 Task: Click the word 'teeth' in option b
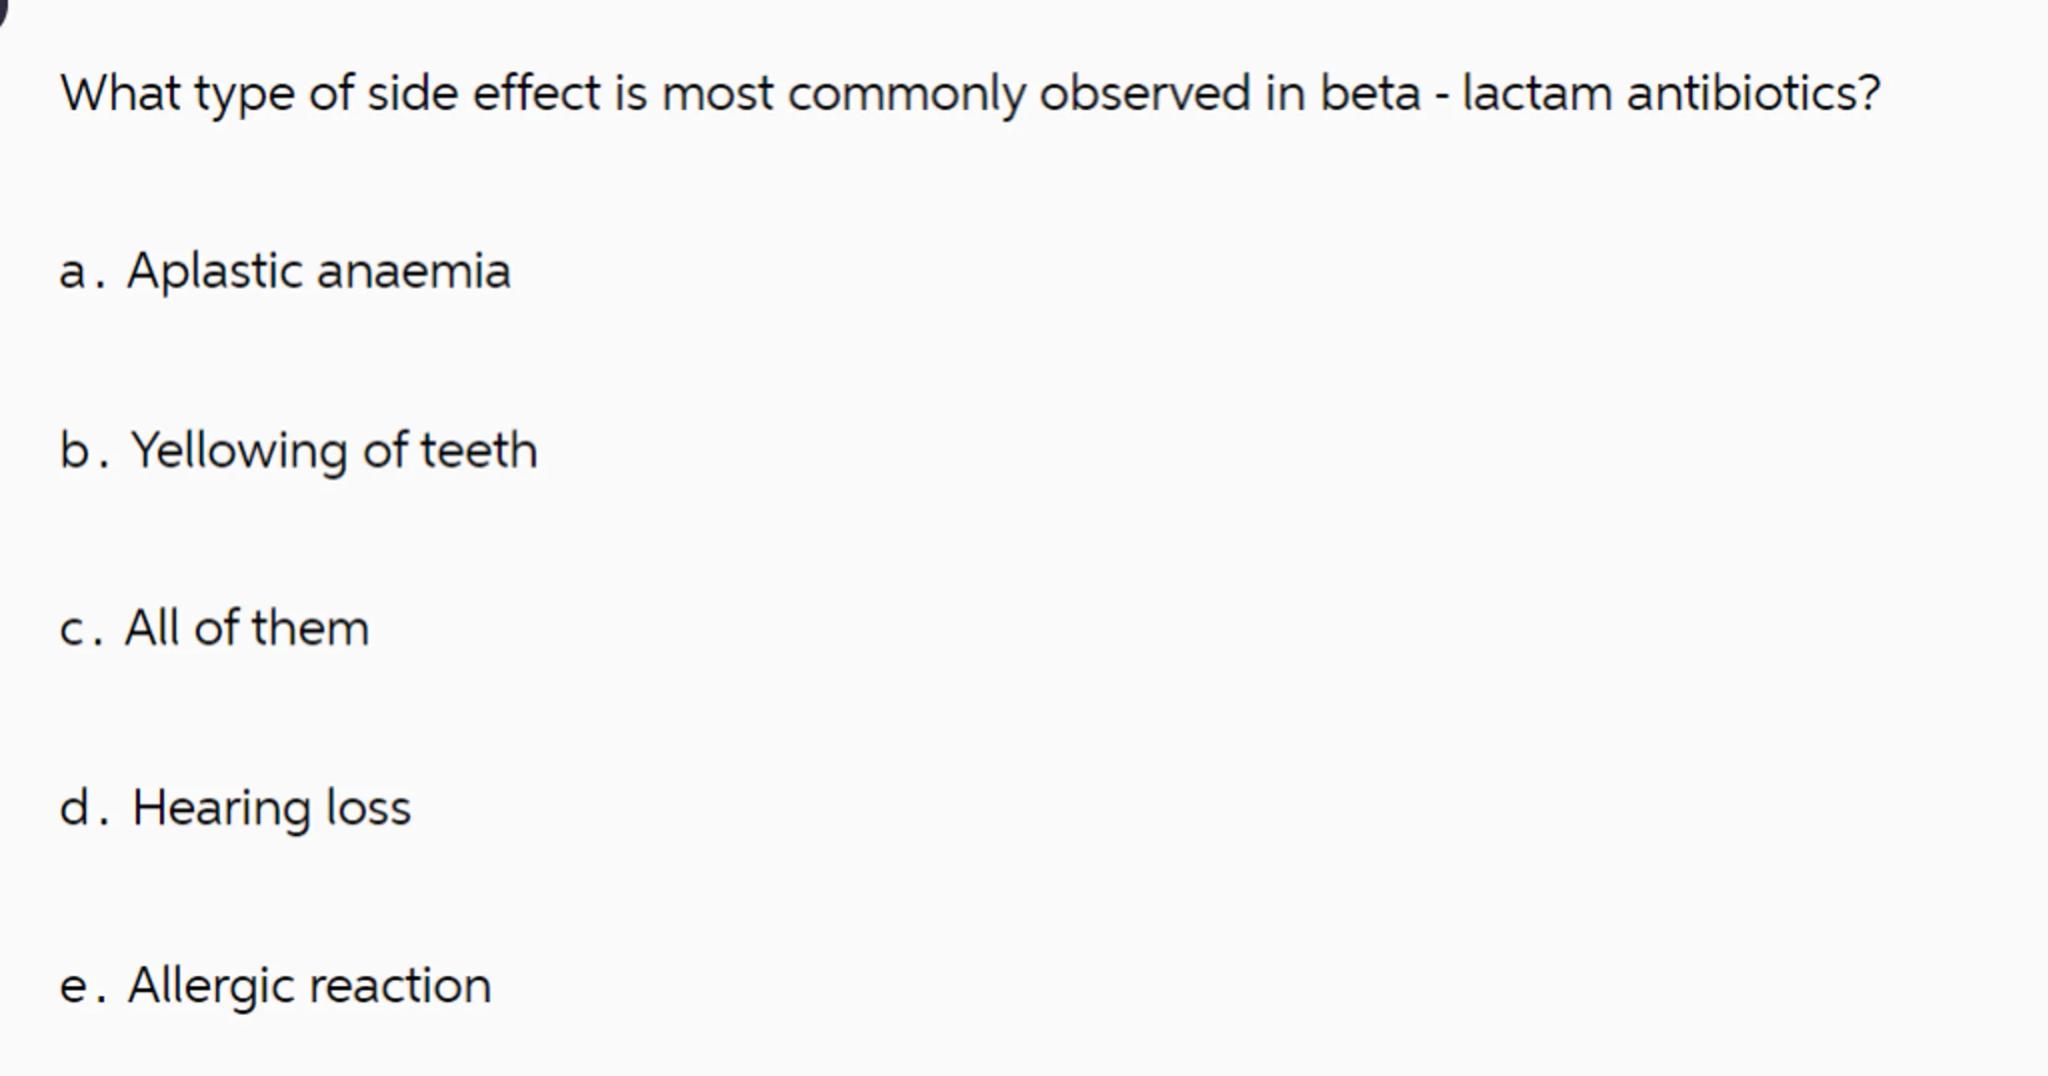tap(478, 450)
